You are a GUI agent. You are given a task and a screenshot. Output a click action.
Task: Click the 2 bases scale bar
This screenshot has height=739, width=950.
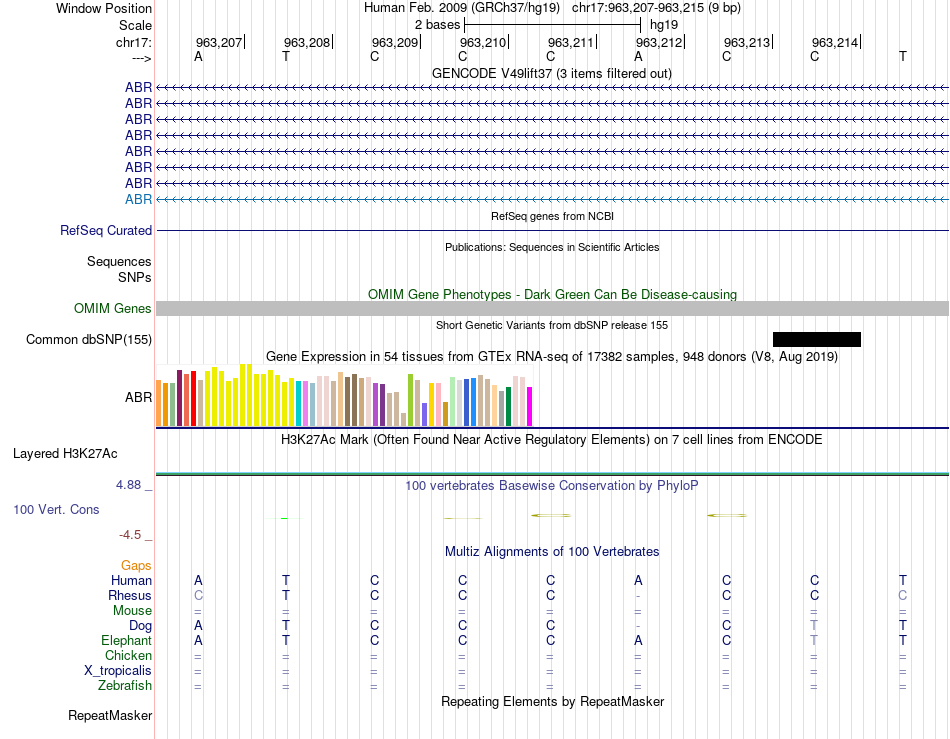[552, 25]
